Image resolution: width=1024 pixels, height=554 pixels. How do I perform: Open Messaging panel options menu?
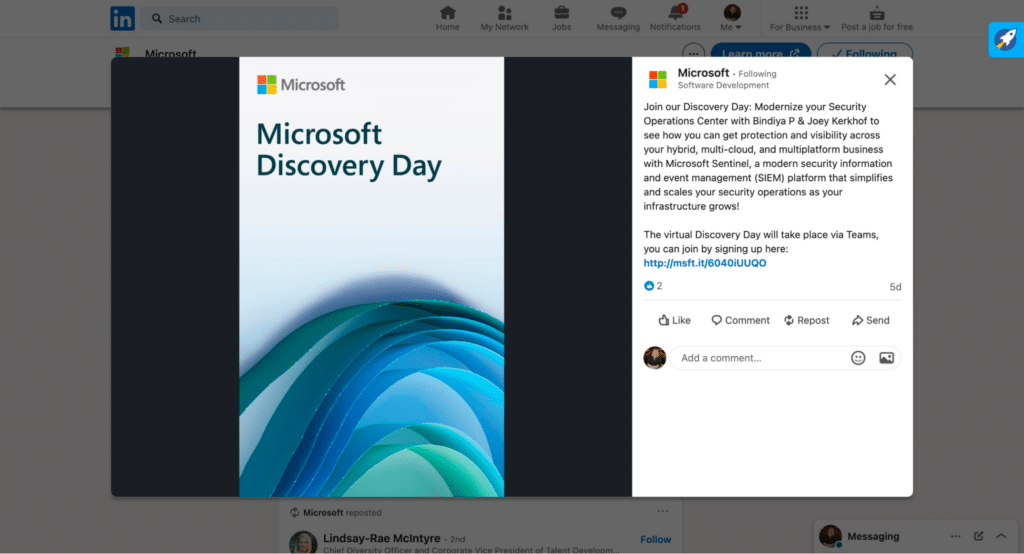point(955,536)
